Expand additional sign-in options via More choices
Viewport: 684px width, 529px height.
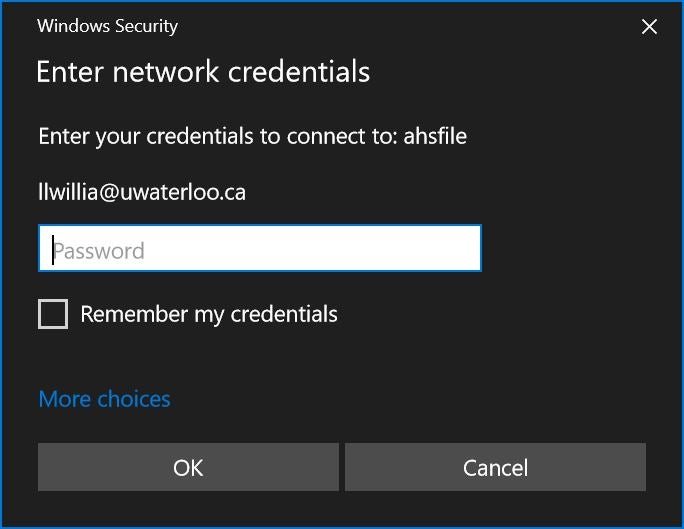(x=104, y=399)
